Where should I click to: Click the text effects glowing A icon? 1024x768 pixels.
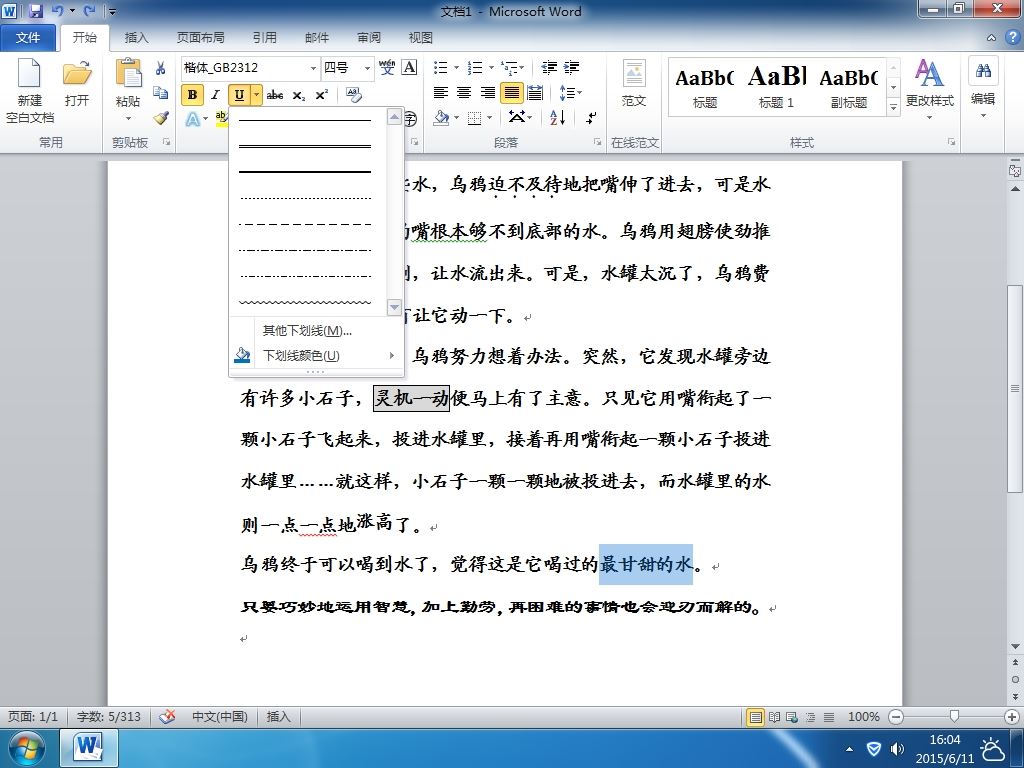point(193,119)
